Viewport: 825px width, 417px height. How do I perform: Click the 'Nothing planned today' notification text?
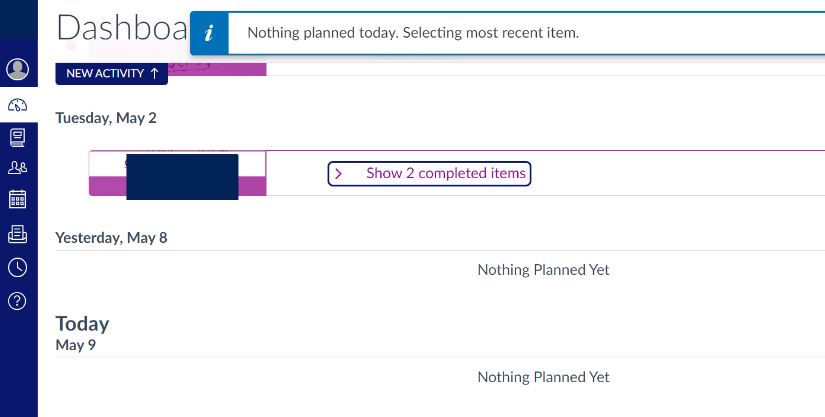coord(413,33)
